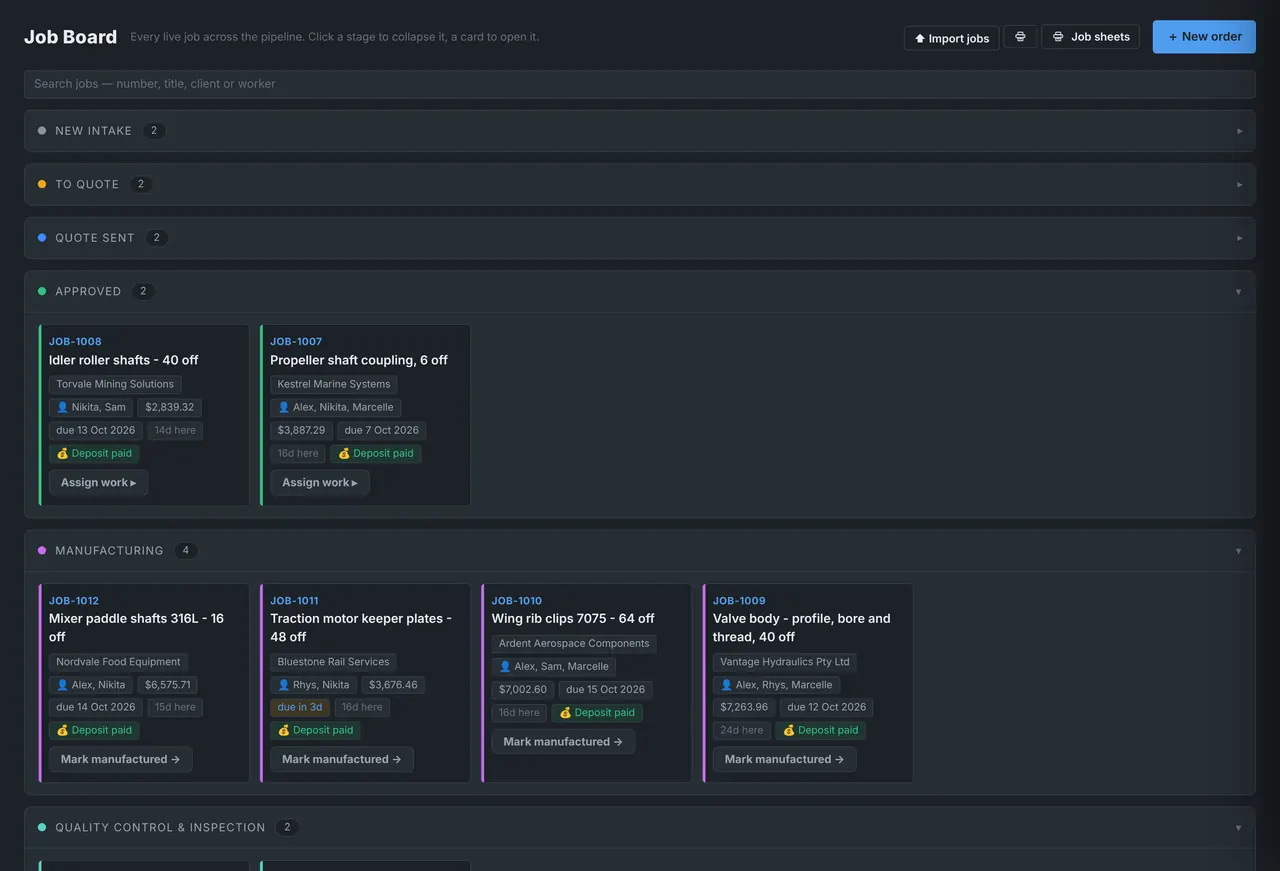Click the person icon beside Alex, Rhys, Marcelle
The height and width of the screenshot is (871, 1280).
pos(727,685)
